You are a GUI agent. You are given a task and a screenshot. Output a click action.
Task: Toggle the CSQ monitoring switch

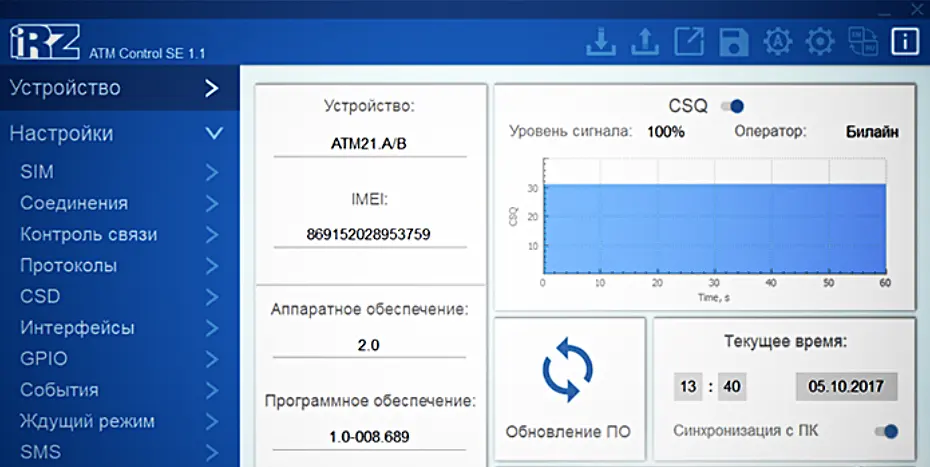(x=732, y=106)
